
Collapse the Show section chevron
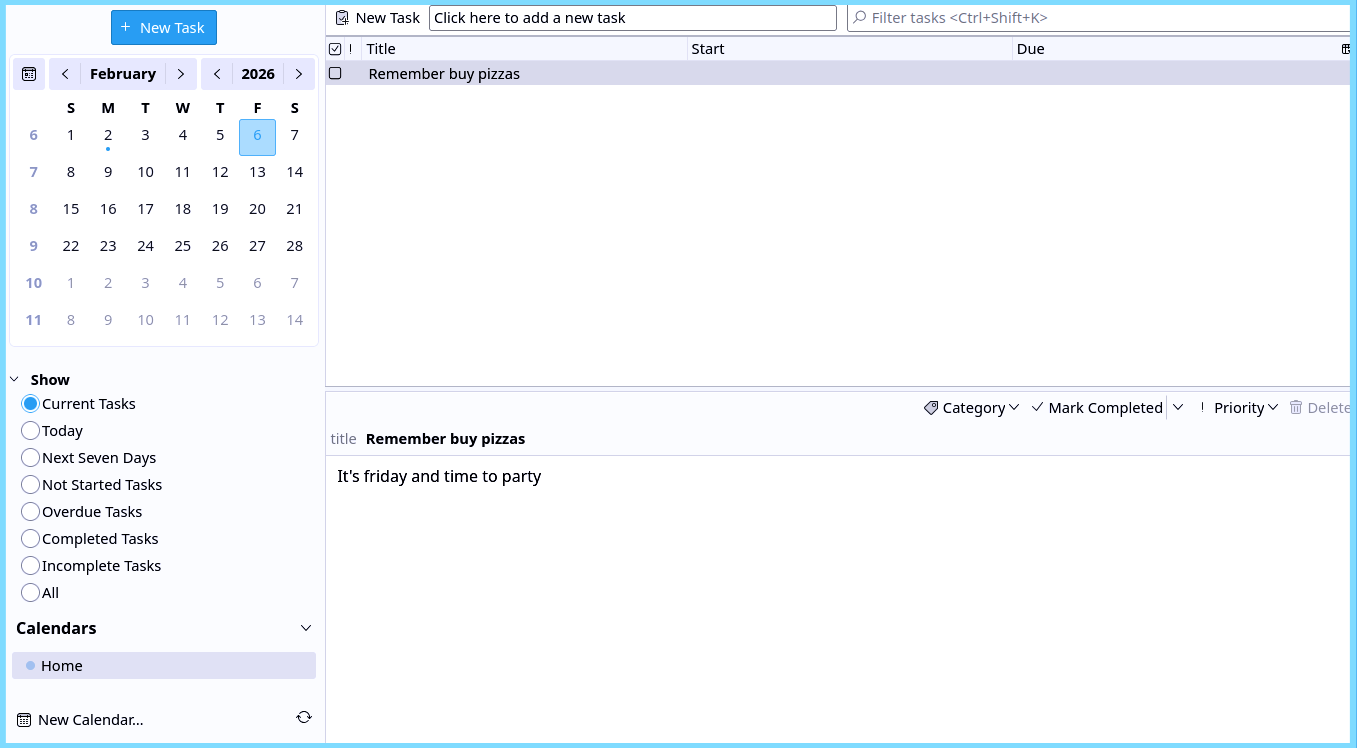click(x=13, y=378)
